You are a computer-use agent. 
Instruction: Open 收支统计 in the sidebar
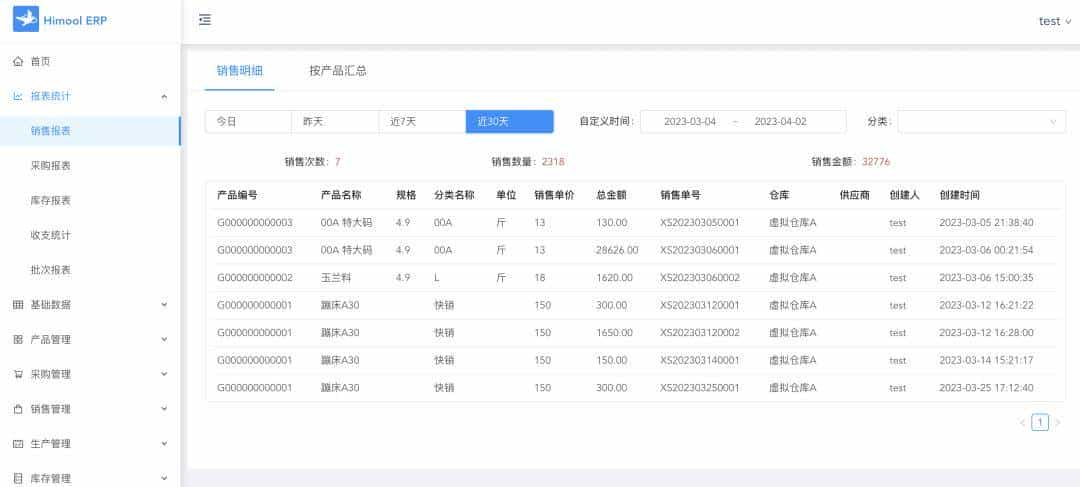[90, 235]
